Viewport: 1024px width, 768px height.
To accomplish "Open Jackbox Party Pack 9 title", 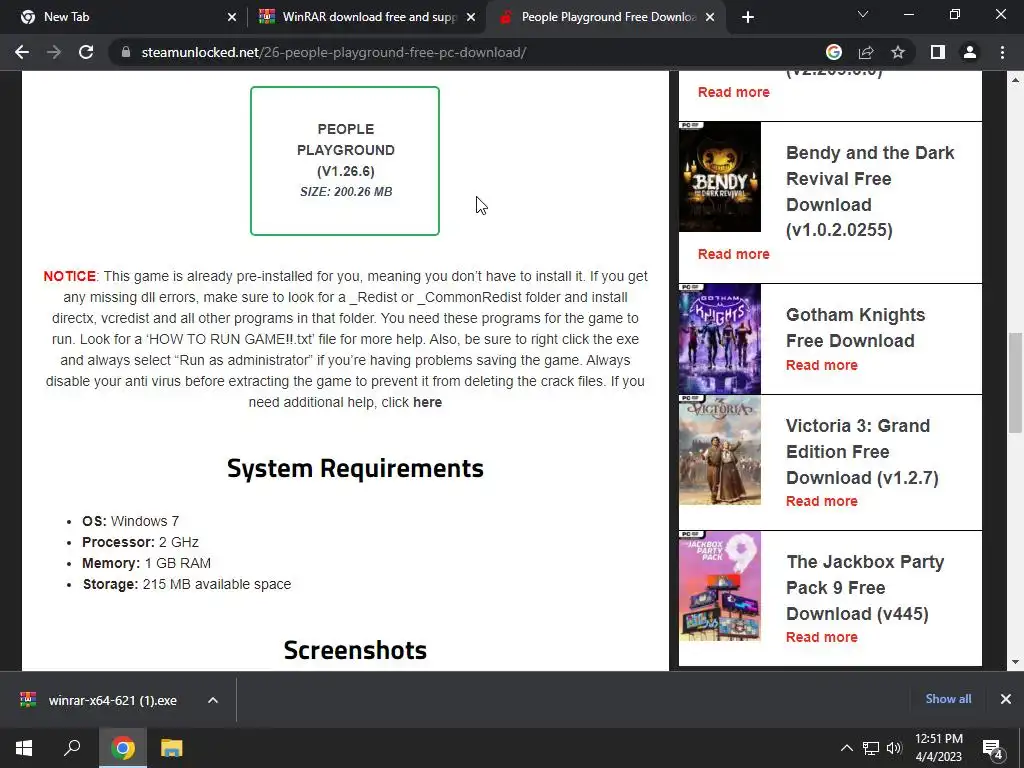I will [x=865, y=588].
